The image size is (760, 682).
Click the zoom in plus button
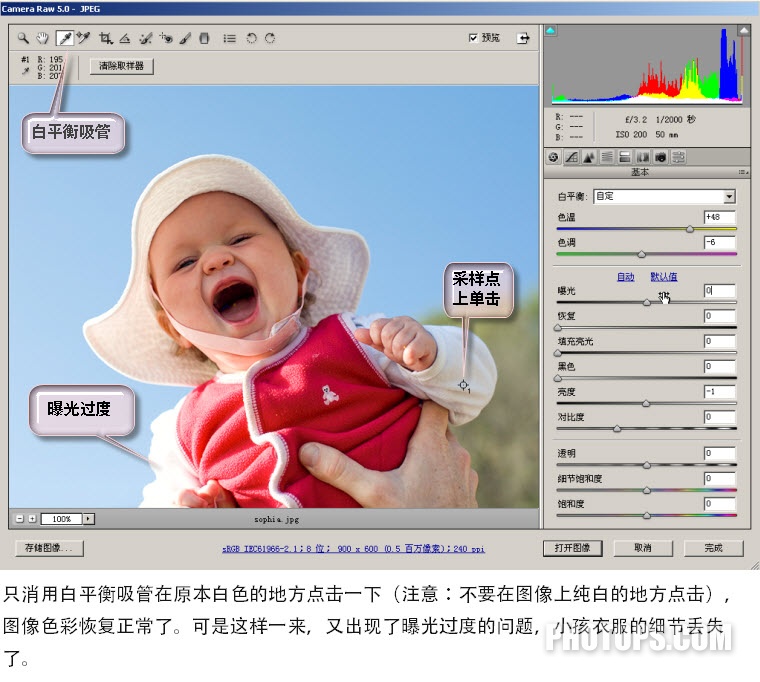click(32, 519)
